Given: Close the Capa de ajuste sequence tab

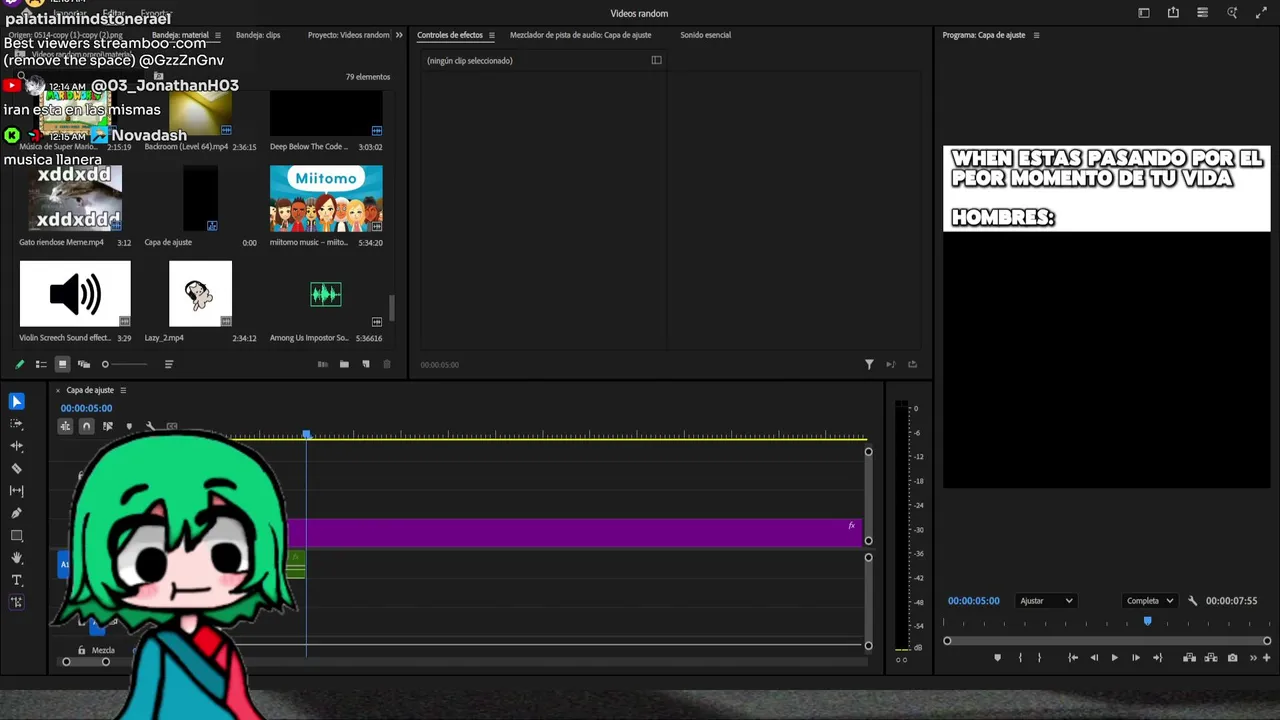Looking at the screenshot, I should tap(58, 390).
